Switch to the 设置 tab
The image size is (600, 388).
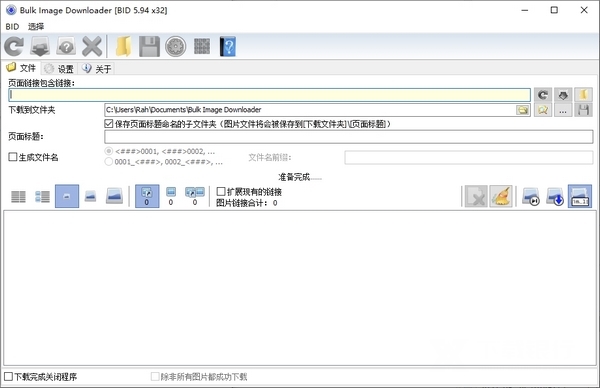point(59,69)
